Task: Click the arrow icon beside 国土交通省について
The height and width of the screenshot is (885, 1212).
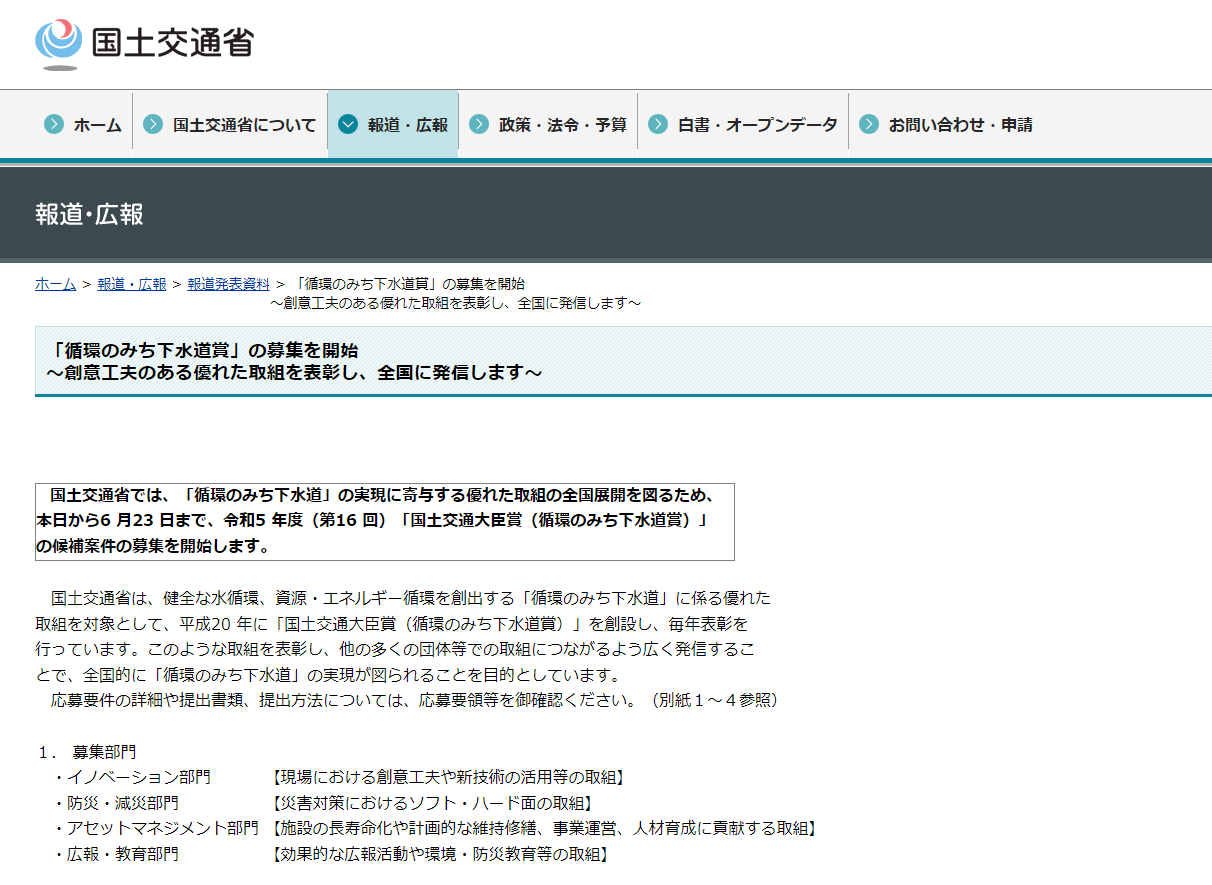Action: click(x=153, y=125)
